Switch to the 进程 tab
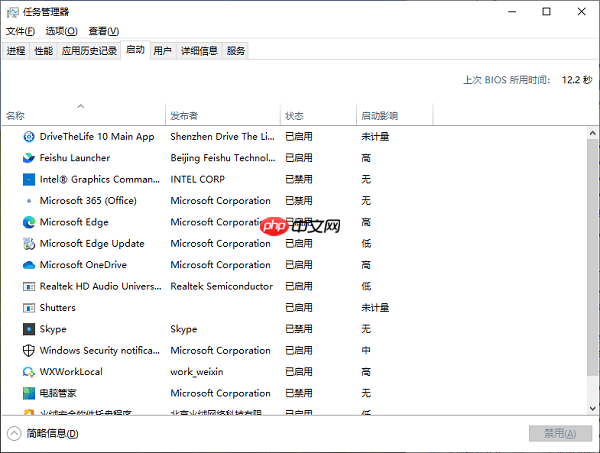The height and width of the screenshot is (453, 600). [x=16, y=51]
